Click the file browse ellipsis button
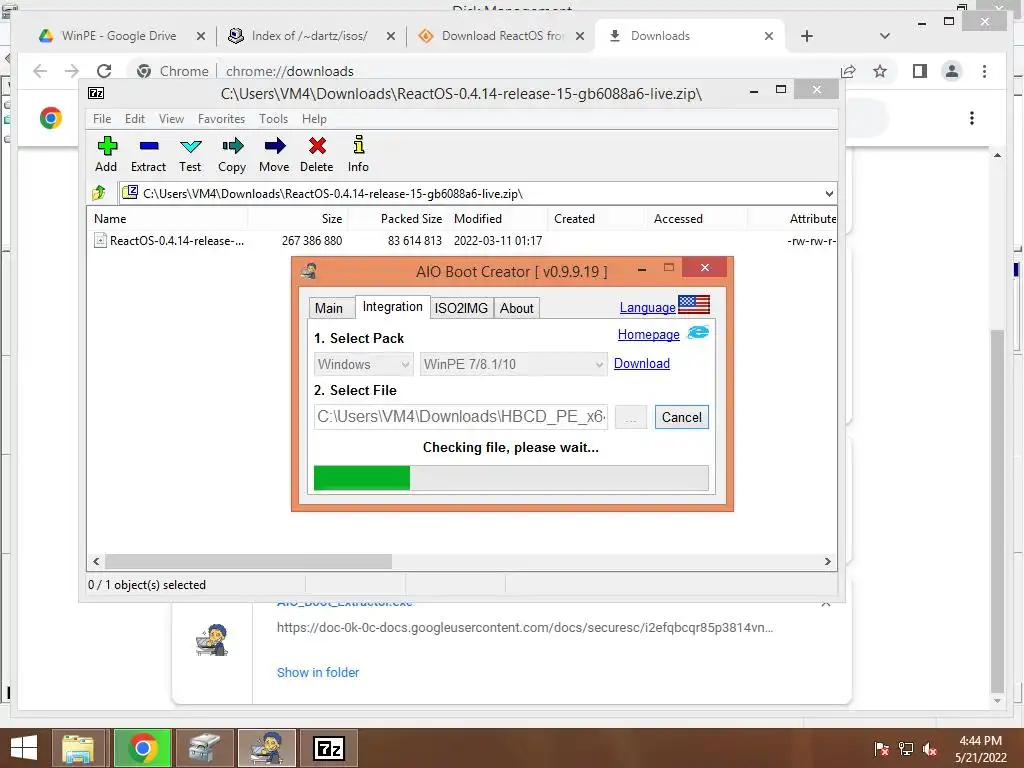 coord(630,417)
